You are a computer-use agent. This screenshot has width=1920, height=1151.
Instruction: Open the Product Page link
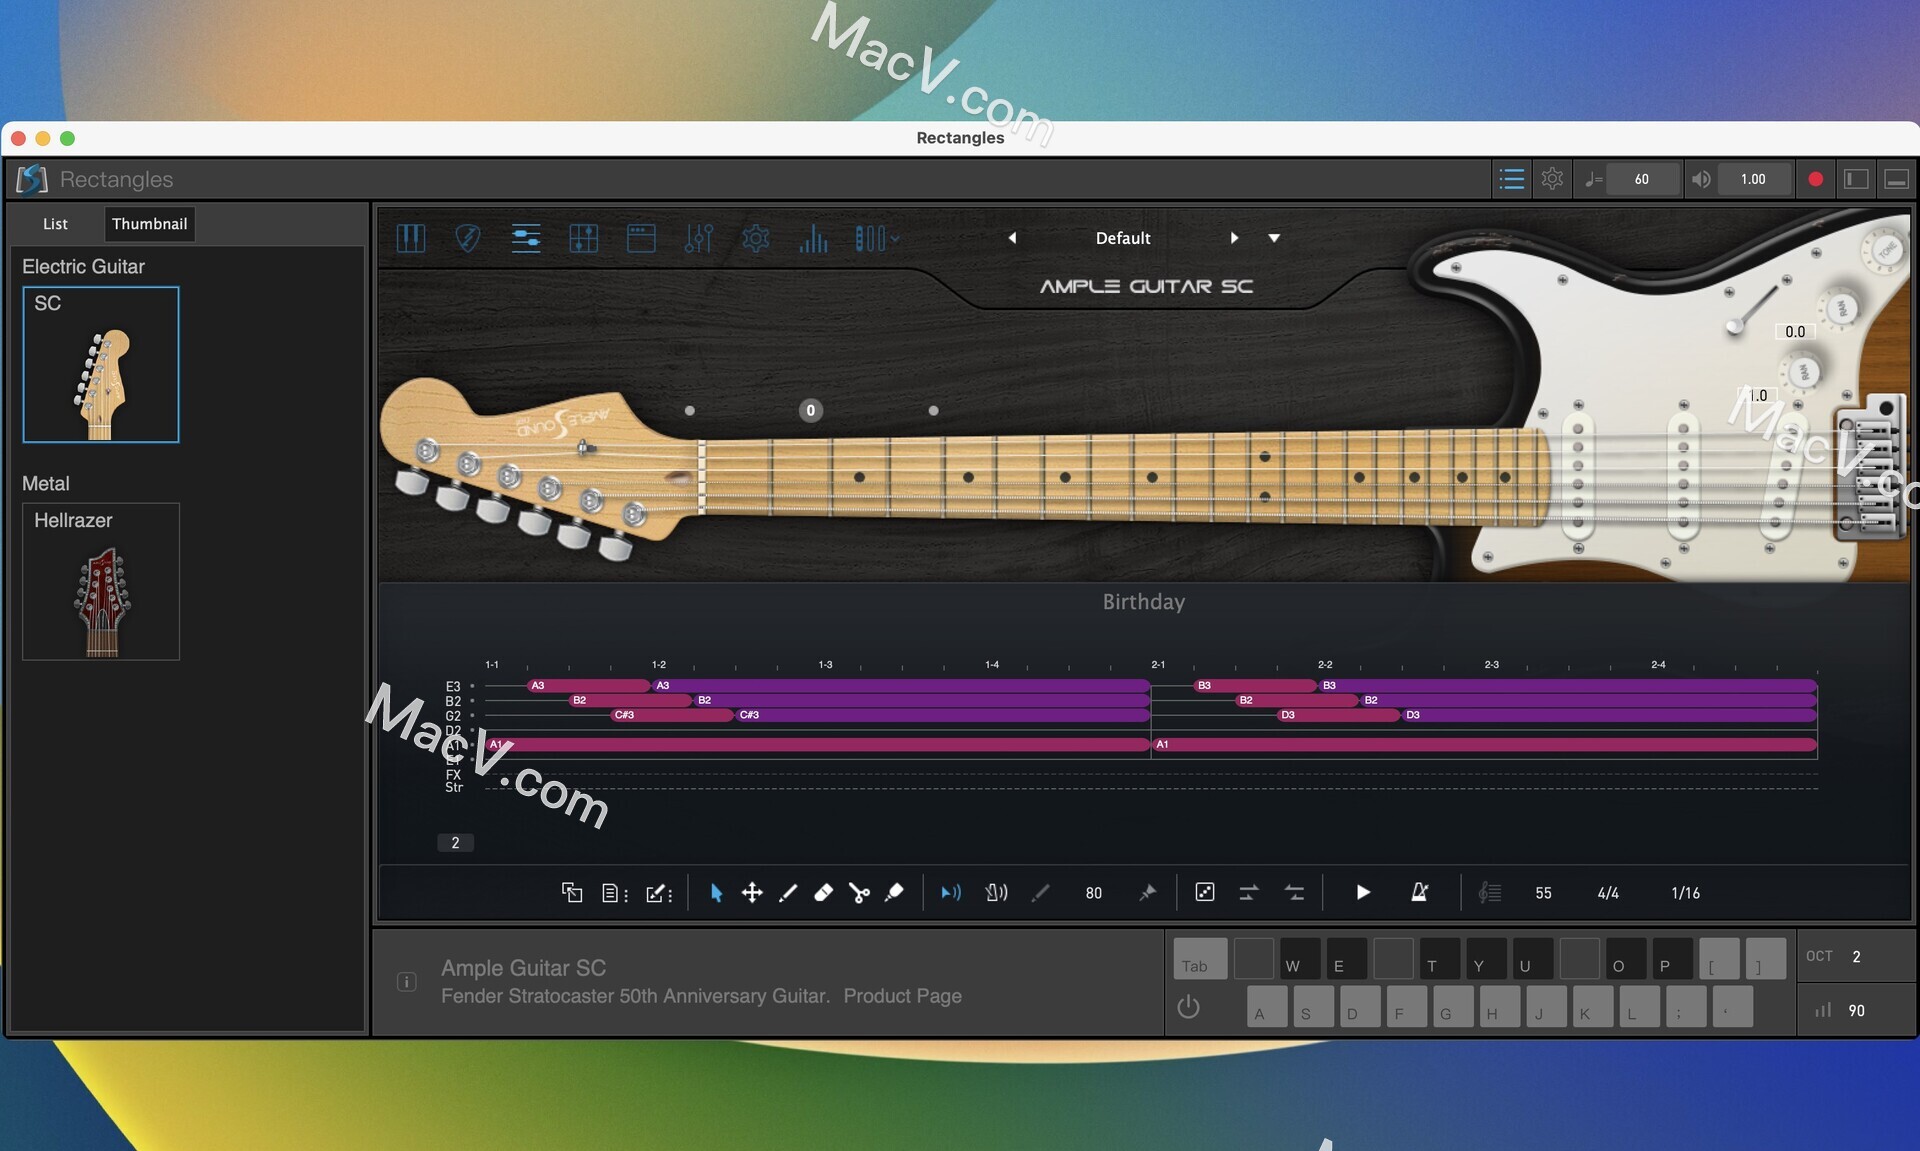coord(902,996)
